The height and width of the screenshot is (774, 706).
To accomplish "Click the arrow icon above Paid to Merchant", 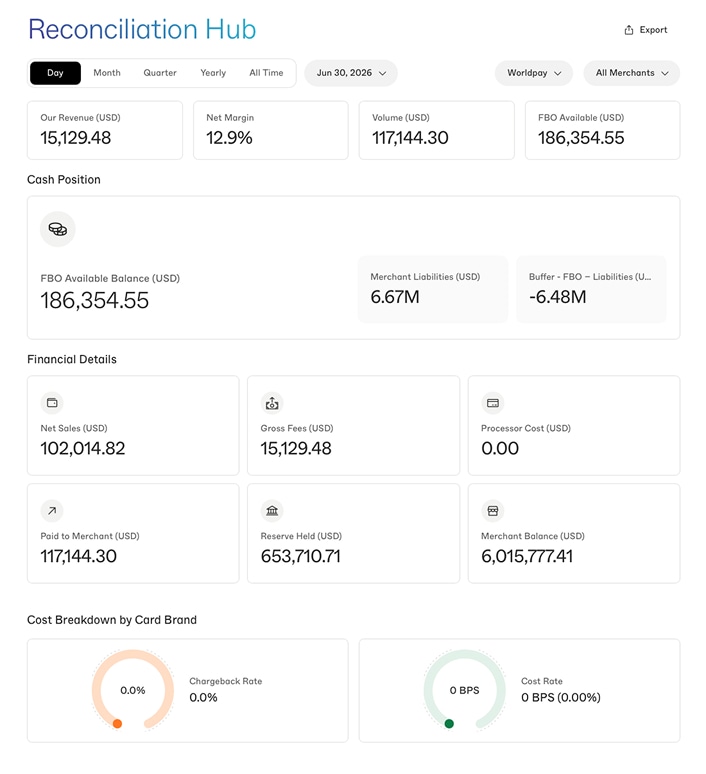I will [x=52, y=511].
